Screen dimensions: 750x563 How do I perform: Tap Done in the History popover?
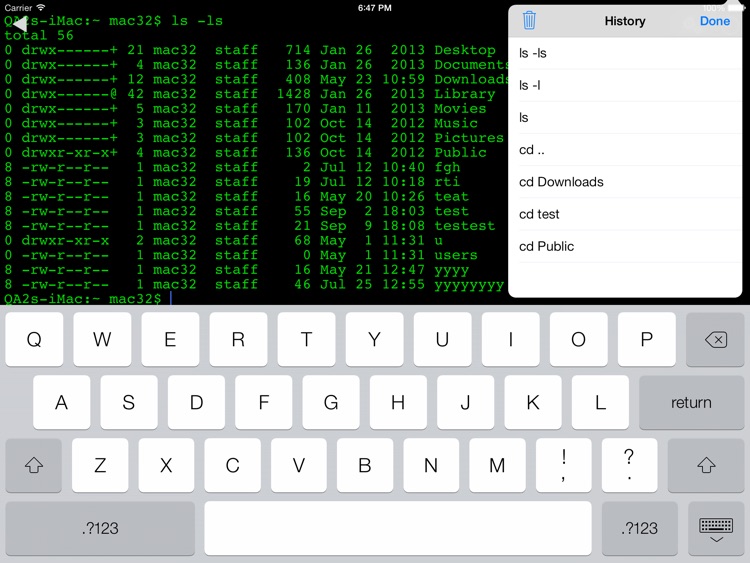point(715,21)
